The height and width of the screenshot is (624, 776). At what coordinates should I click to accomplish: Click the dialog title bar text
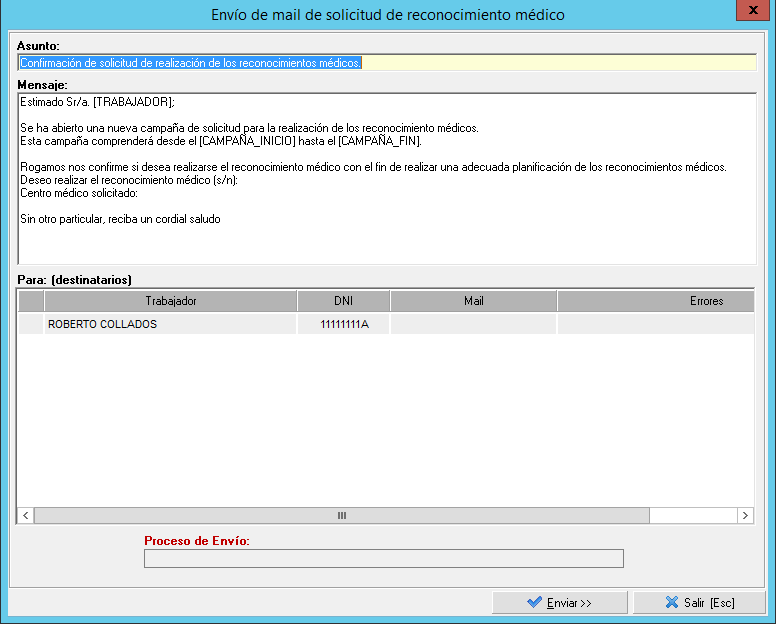[x=388, y=14]
